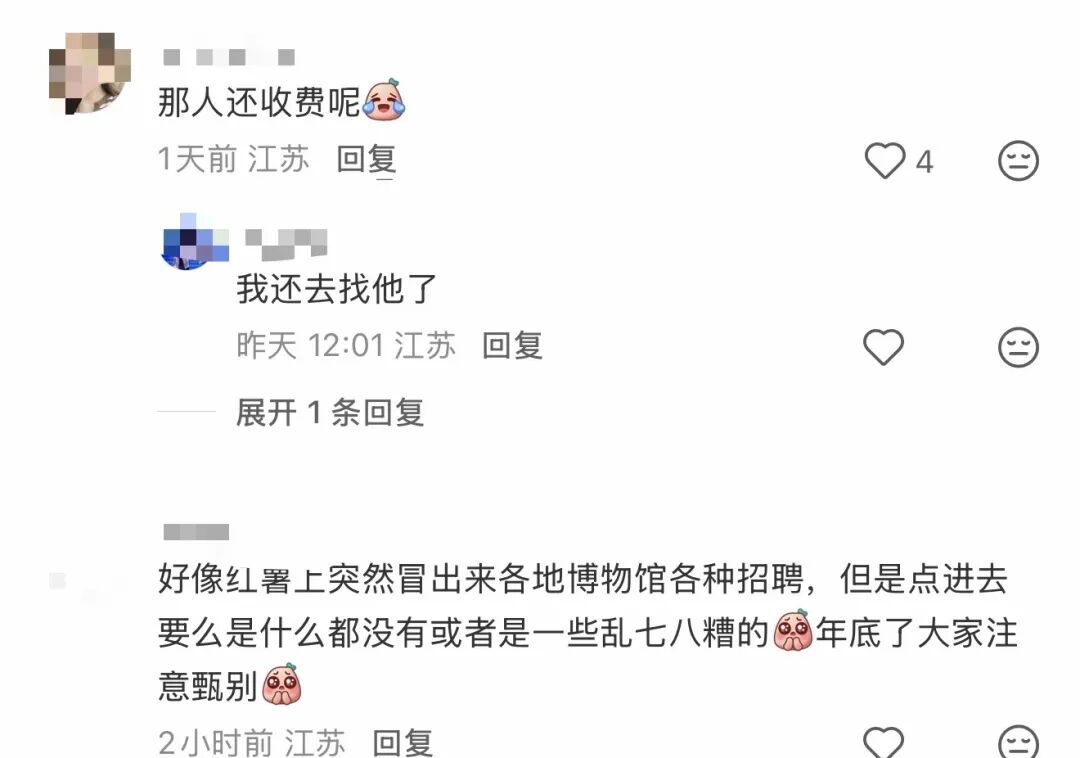Reply to the 2小时前 museum comment
The height and width of the screenshot is (758, 1080).
tap(403, 743)
